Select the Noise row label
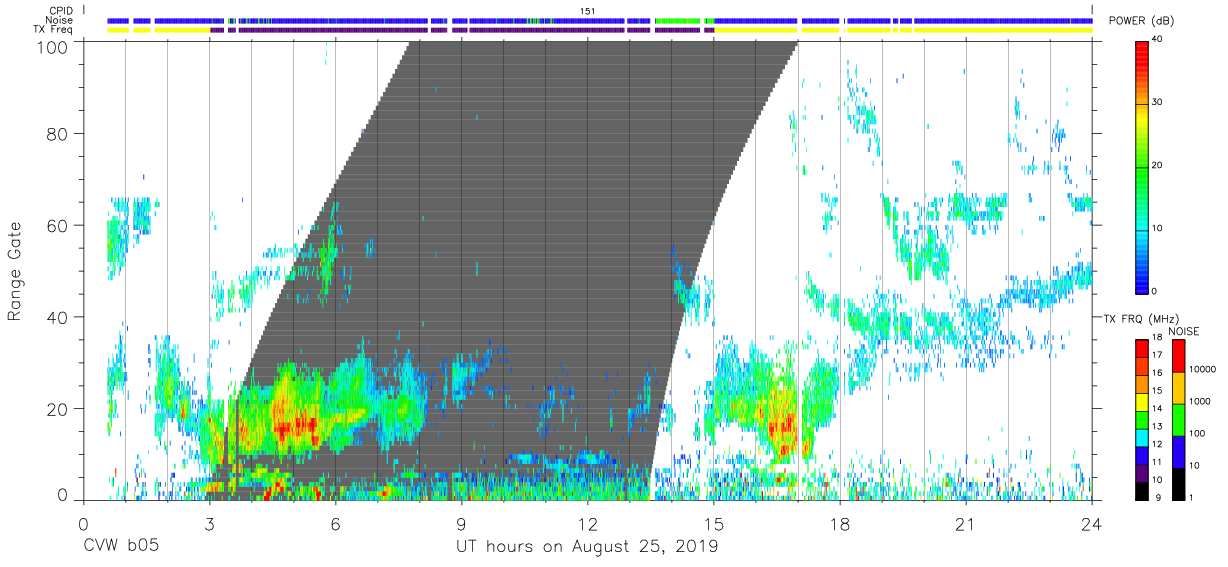 (58, 19)
